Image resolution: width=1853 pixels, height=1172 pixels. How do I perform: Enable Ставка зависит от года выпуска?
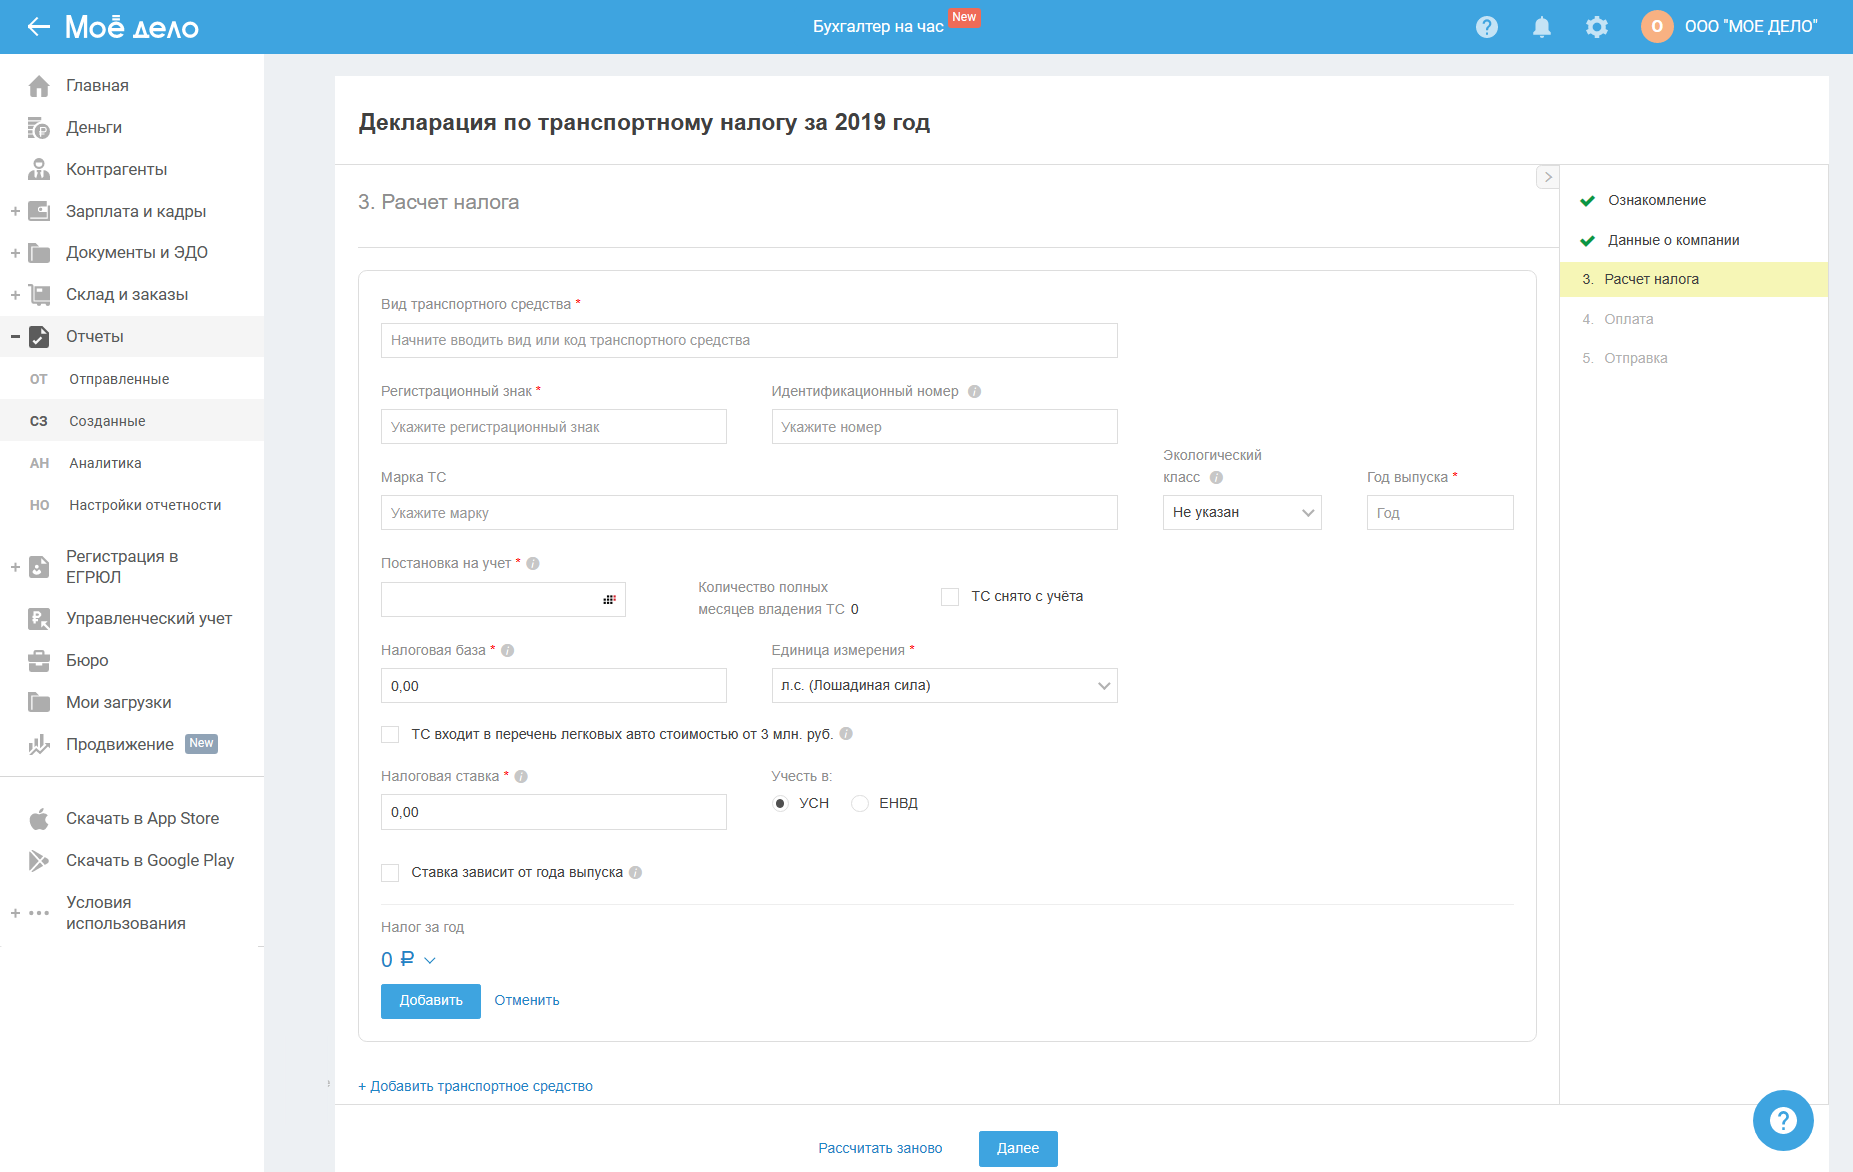390,873
